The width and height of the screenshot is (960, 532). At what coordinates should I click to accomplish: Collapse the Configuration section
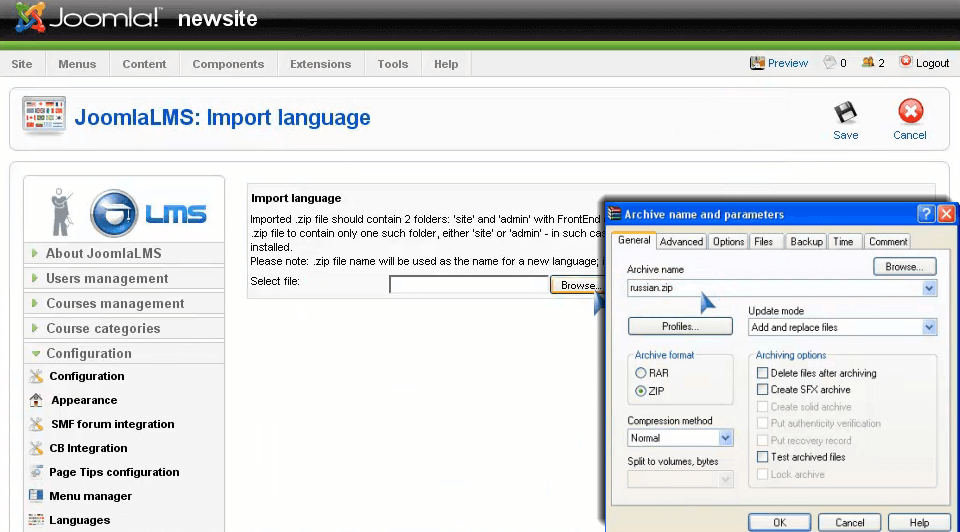(124, 354)
